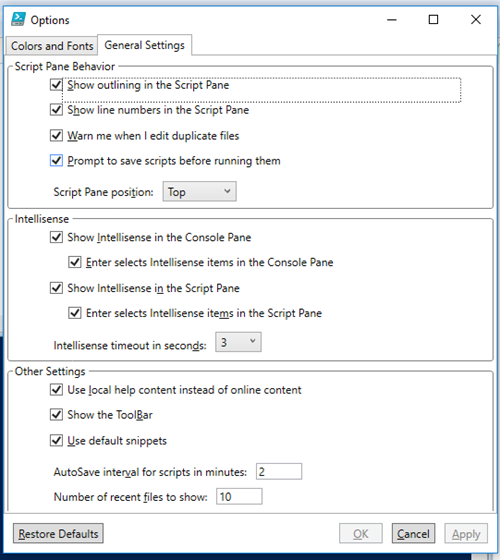500x560 pixels.
Task: Disable Show Intellisense in the Script Pane
Action: pos(56,288)
